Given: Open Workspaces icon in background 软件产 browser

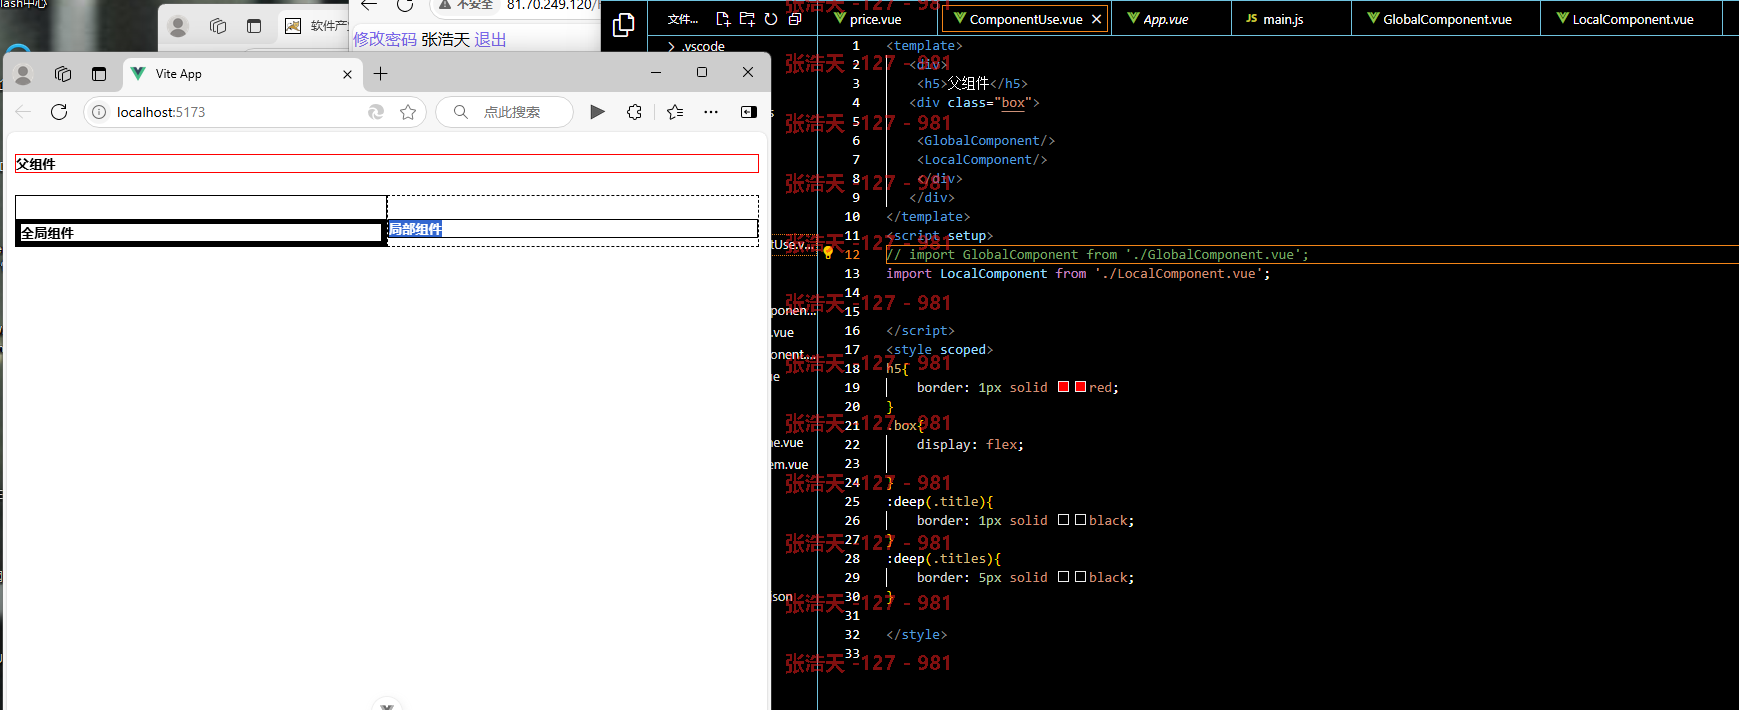Looking at the screenshot, I should coord(218,26).
